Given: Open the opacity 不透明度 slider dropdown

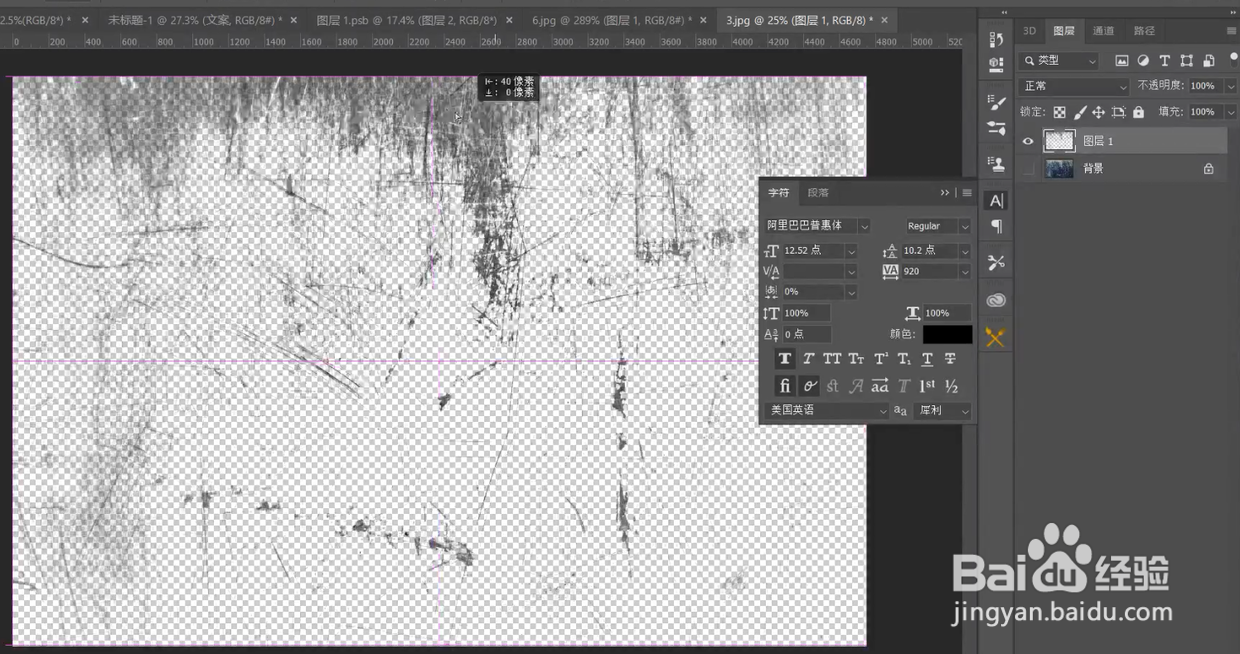Looking at the screenshot, I should 1230,87.
